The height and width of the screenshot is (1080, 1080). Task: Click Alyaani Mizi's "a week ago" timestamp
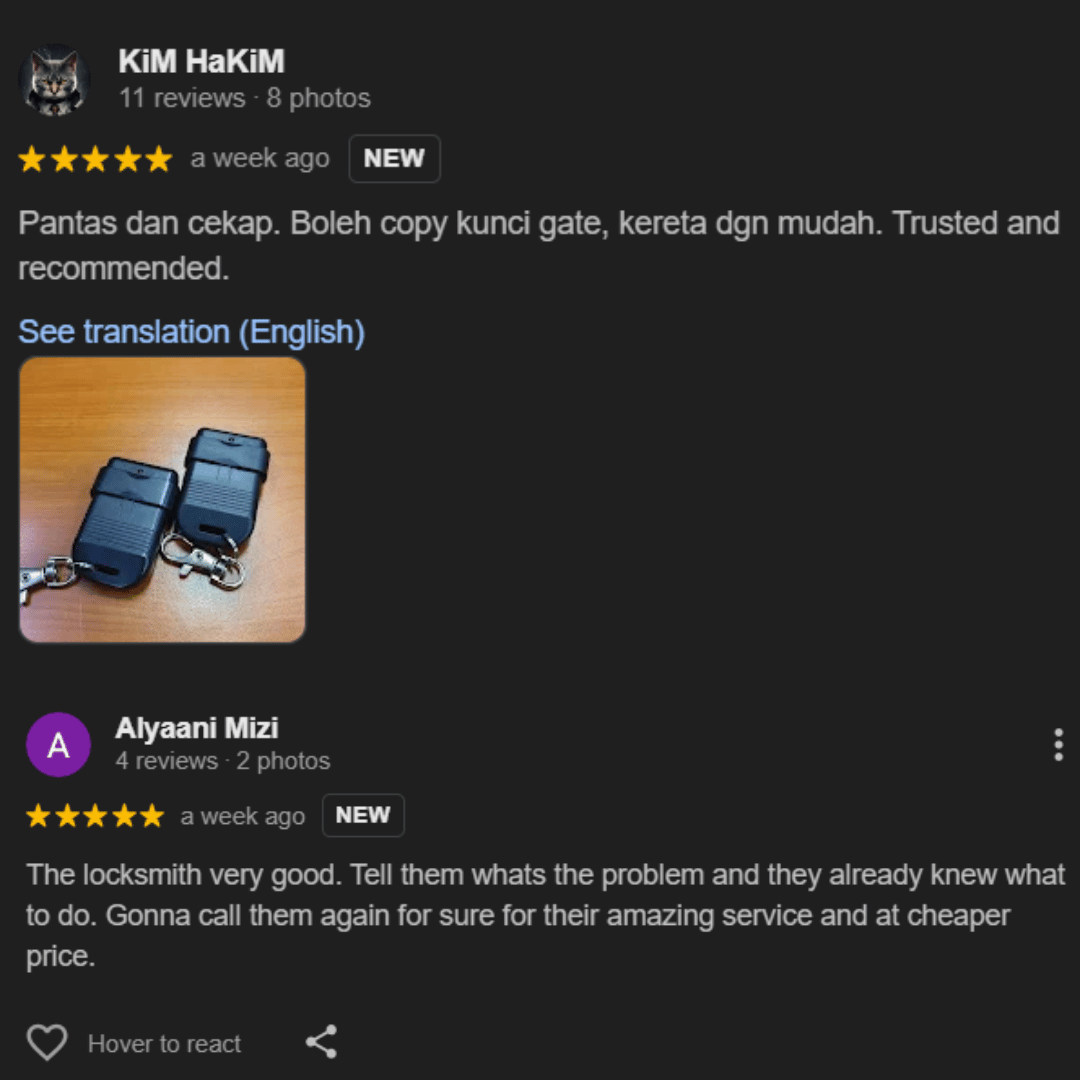(242, 816)
